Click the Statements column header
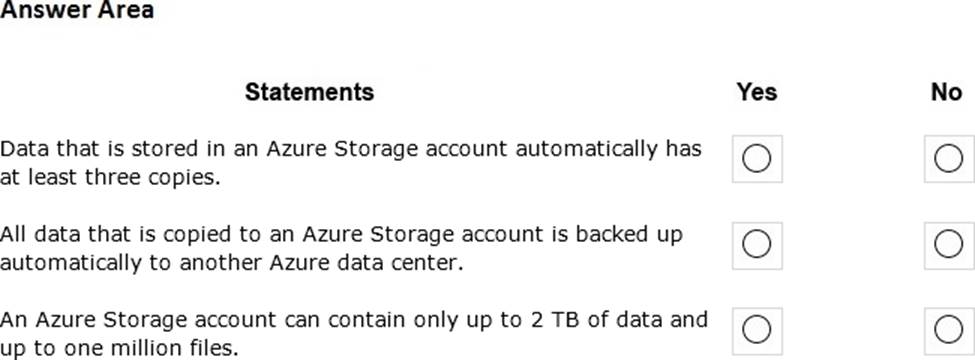Viewport: 975px width, 360px height. pos(310,92)
